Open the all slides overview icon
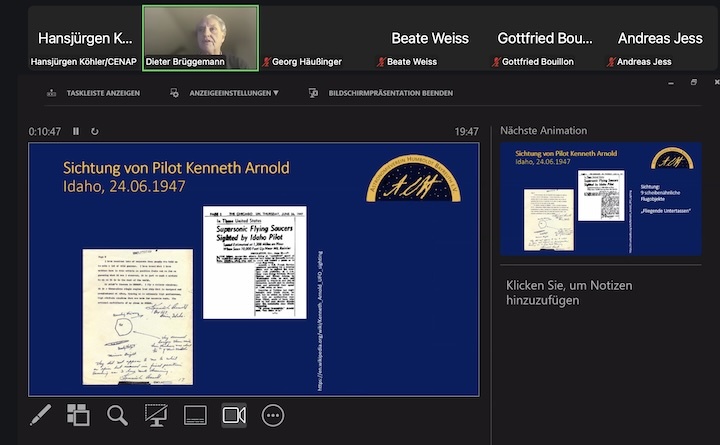Viewport: 720px width, 445px height. (78, 415)
